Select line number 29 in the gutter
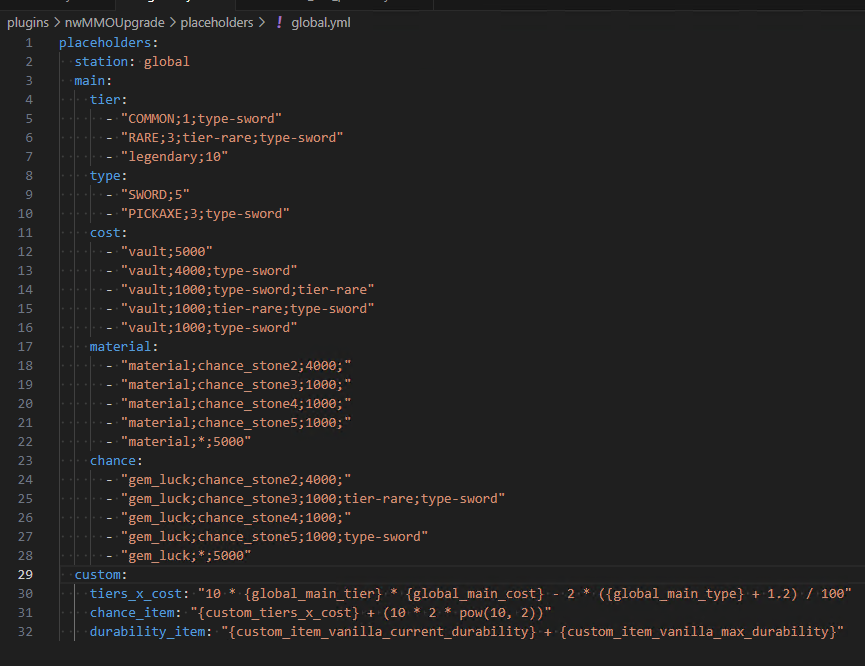The width and height of the screenshot is (865, 666). [25, 574]
